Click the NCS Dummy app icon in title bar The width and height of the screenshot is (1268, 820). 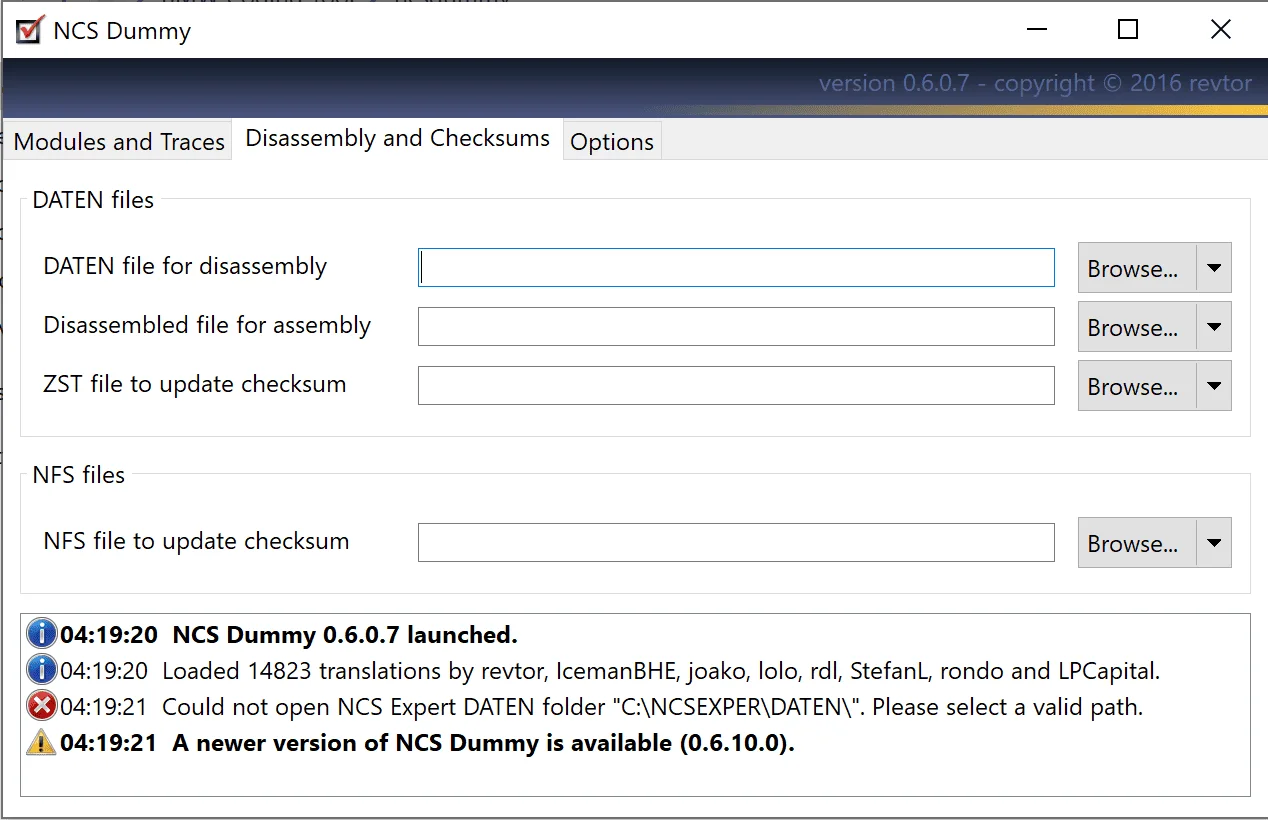click(x=30, y=30)
